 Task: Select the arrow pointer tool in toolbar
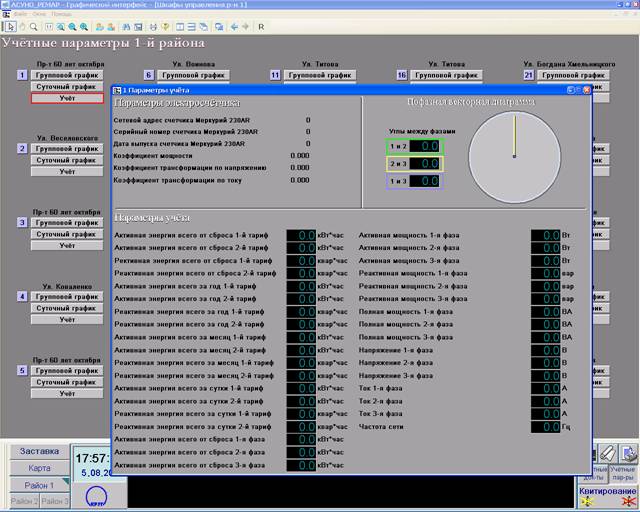8,27
